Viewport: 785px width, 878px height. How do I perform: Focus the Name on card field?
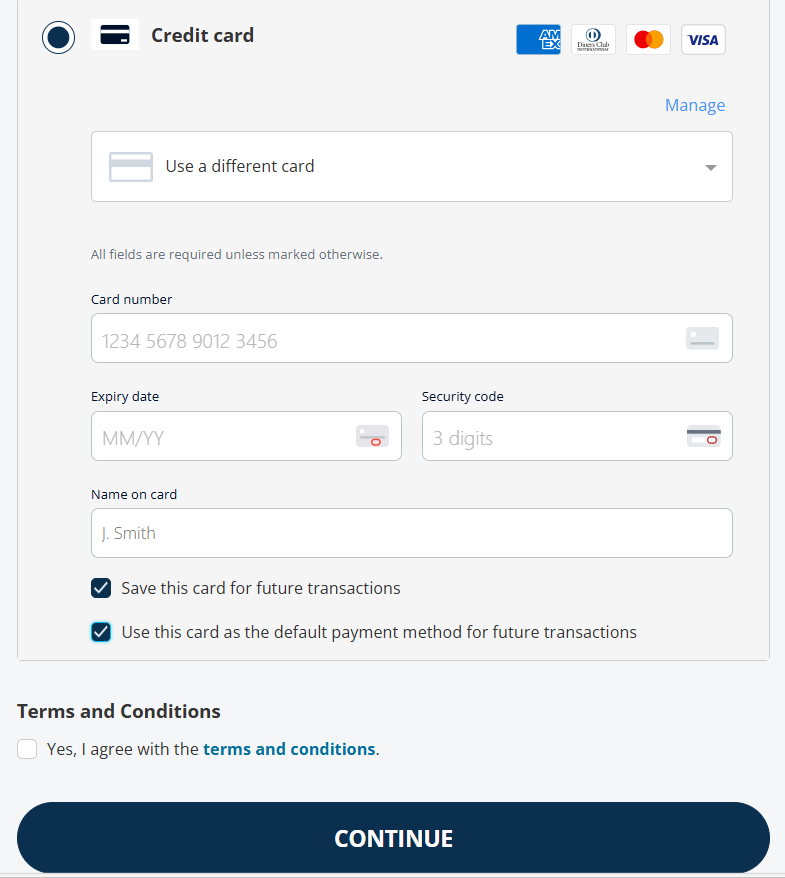tap(412, 533)
